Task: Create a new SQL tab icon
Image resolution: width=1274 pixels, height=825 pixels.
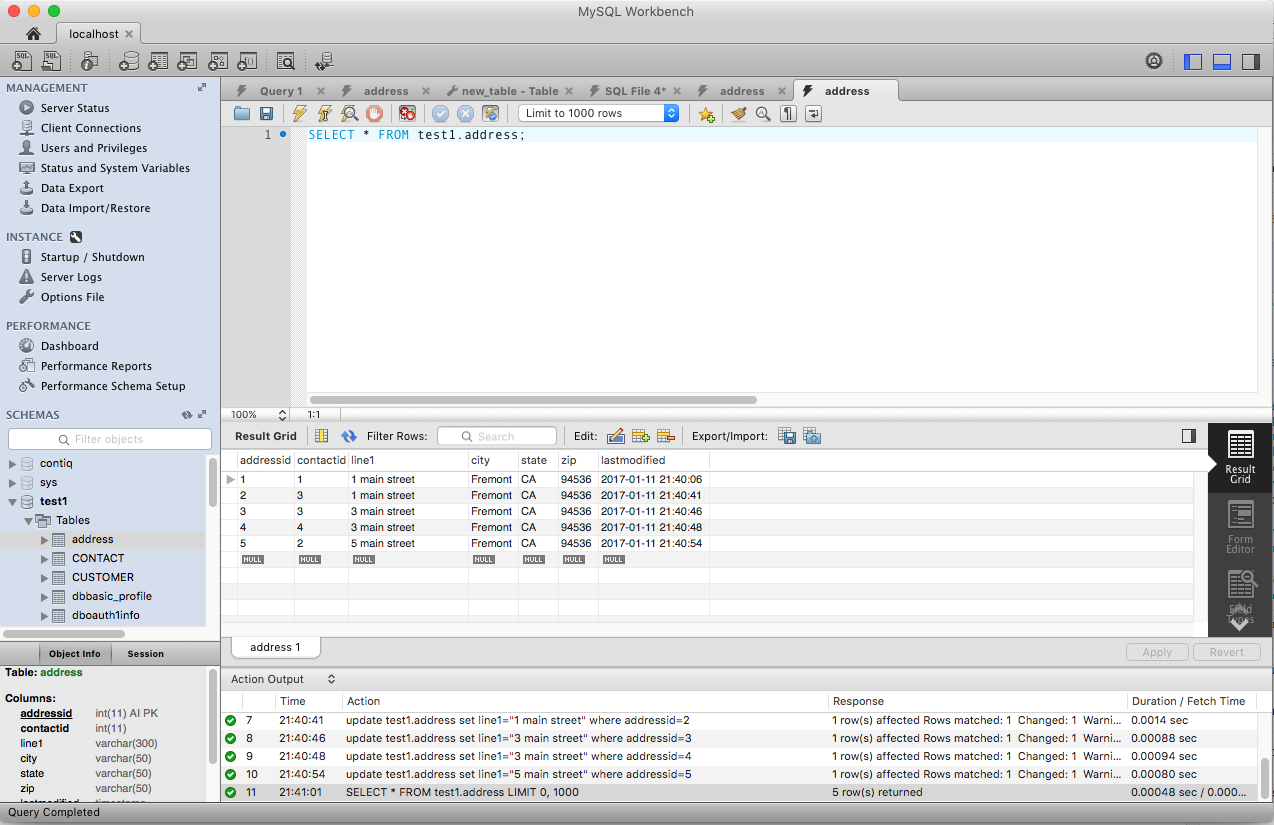Action: pos(23,61)
